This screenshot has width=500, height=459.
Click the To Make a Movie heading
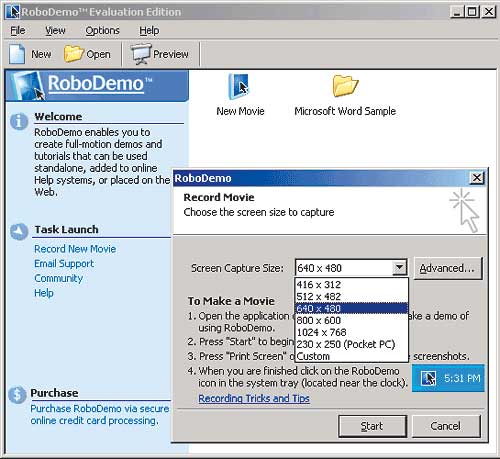[231, 301]
